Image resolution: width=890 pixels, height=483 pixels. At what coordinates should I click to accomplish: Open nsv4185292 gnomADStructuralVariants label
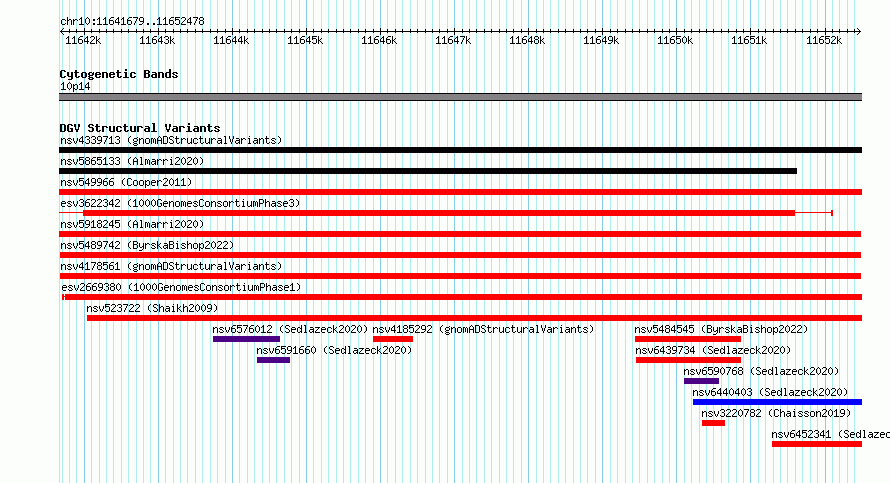pos(483,329)
